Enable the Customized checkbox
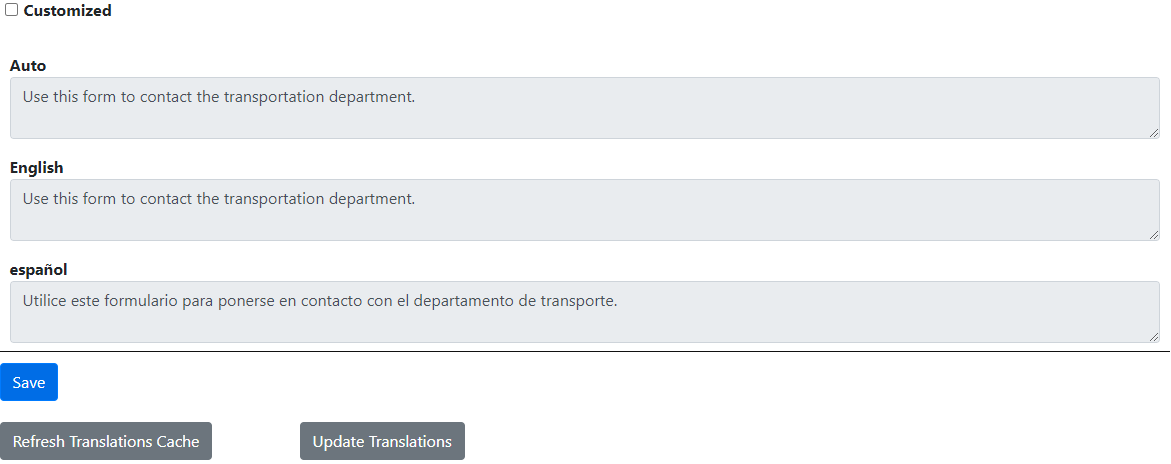This screenshot has height=464, width=1171. pos(12,10)
